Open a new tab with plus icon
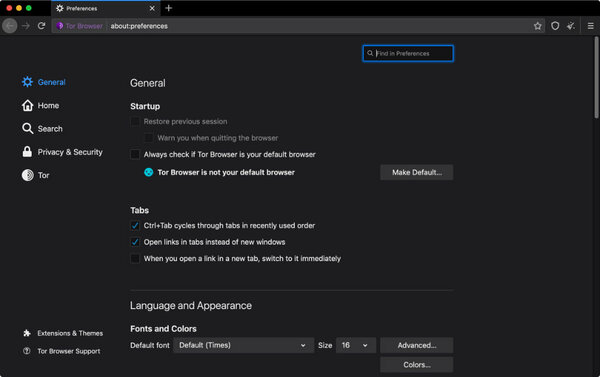The width and height of the screenshot is (600, 377). pos(168,8)
